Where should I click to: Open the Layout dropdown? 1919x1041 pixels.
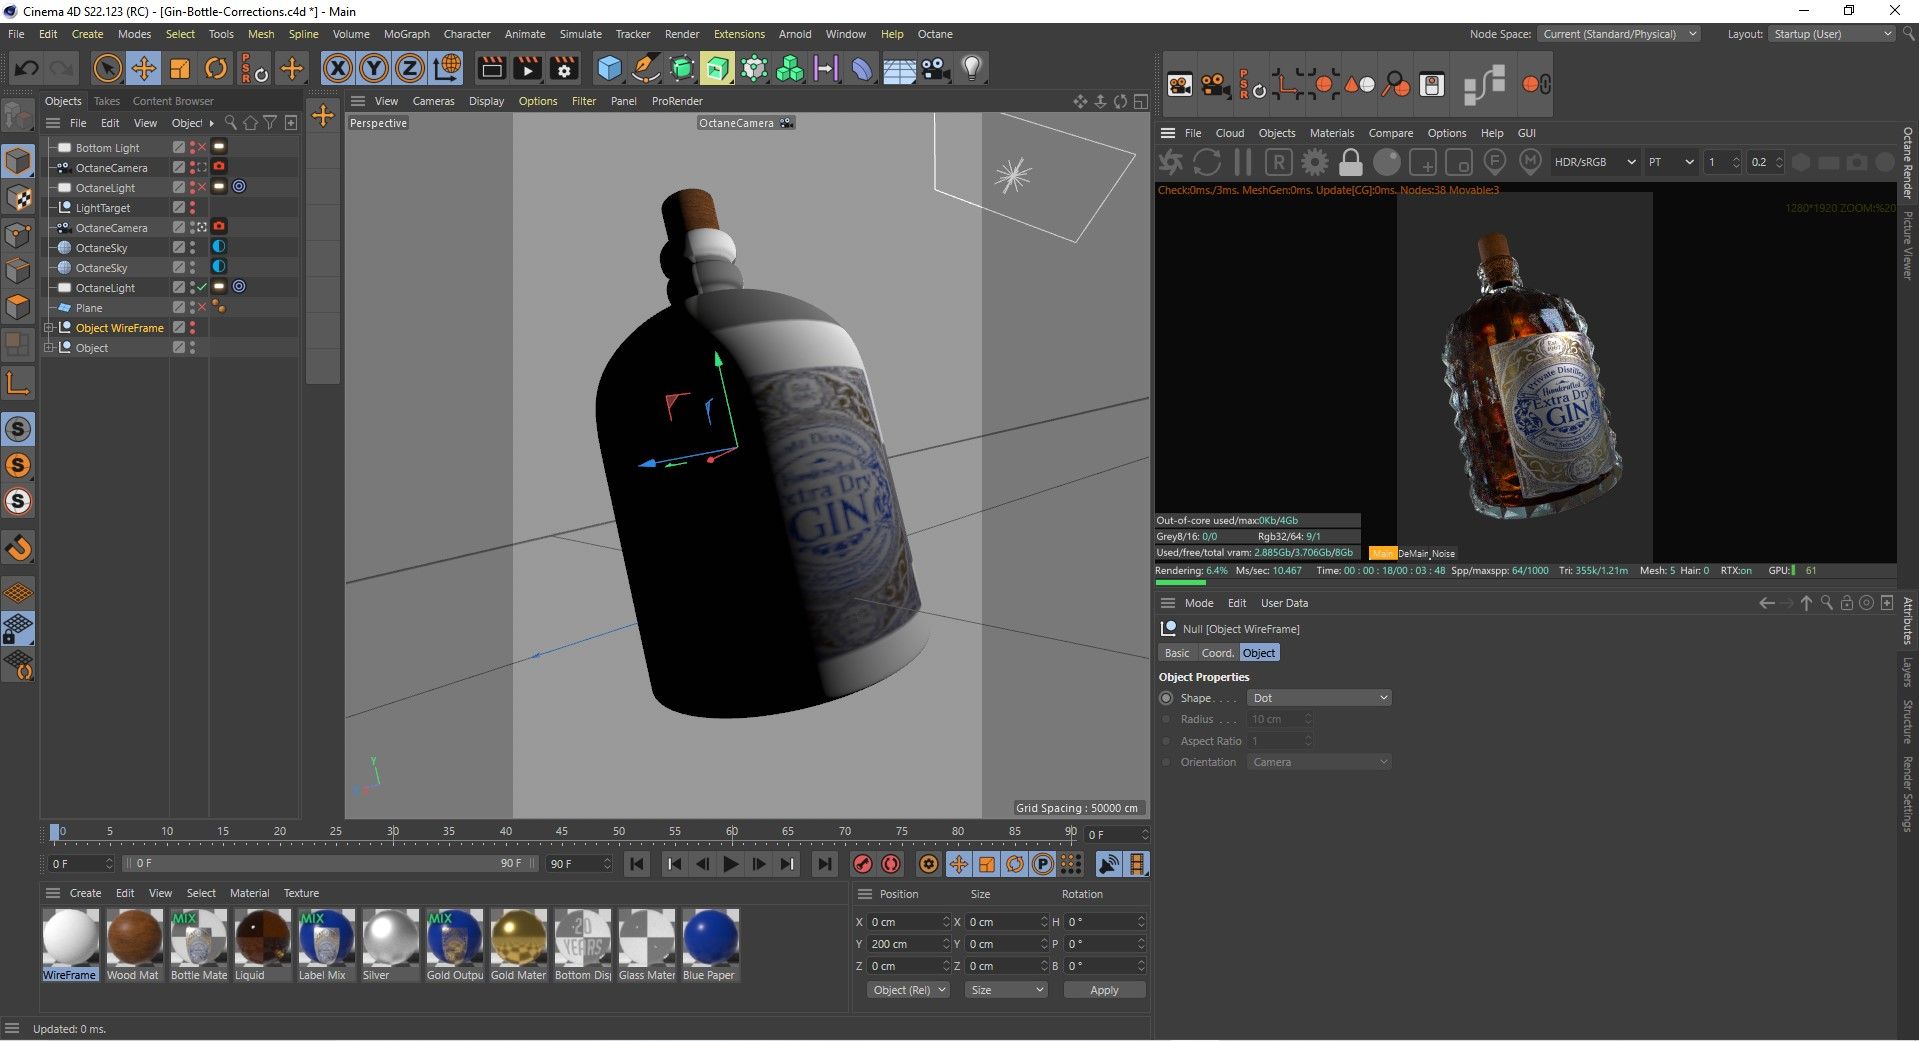1832,34
